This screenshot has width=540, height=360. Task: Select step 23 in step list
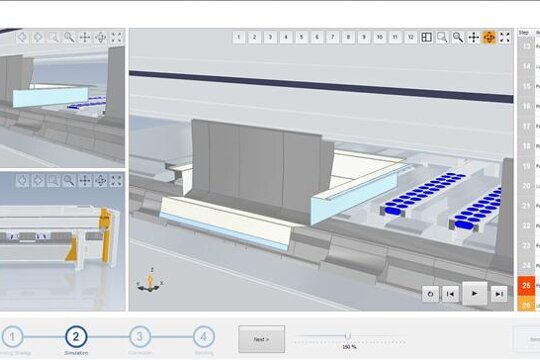(x=527, y=246)
